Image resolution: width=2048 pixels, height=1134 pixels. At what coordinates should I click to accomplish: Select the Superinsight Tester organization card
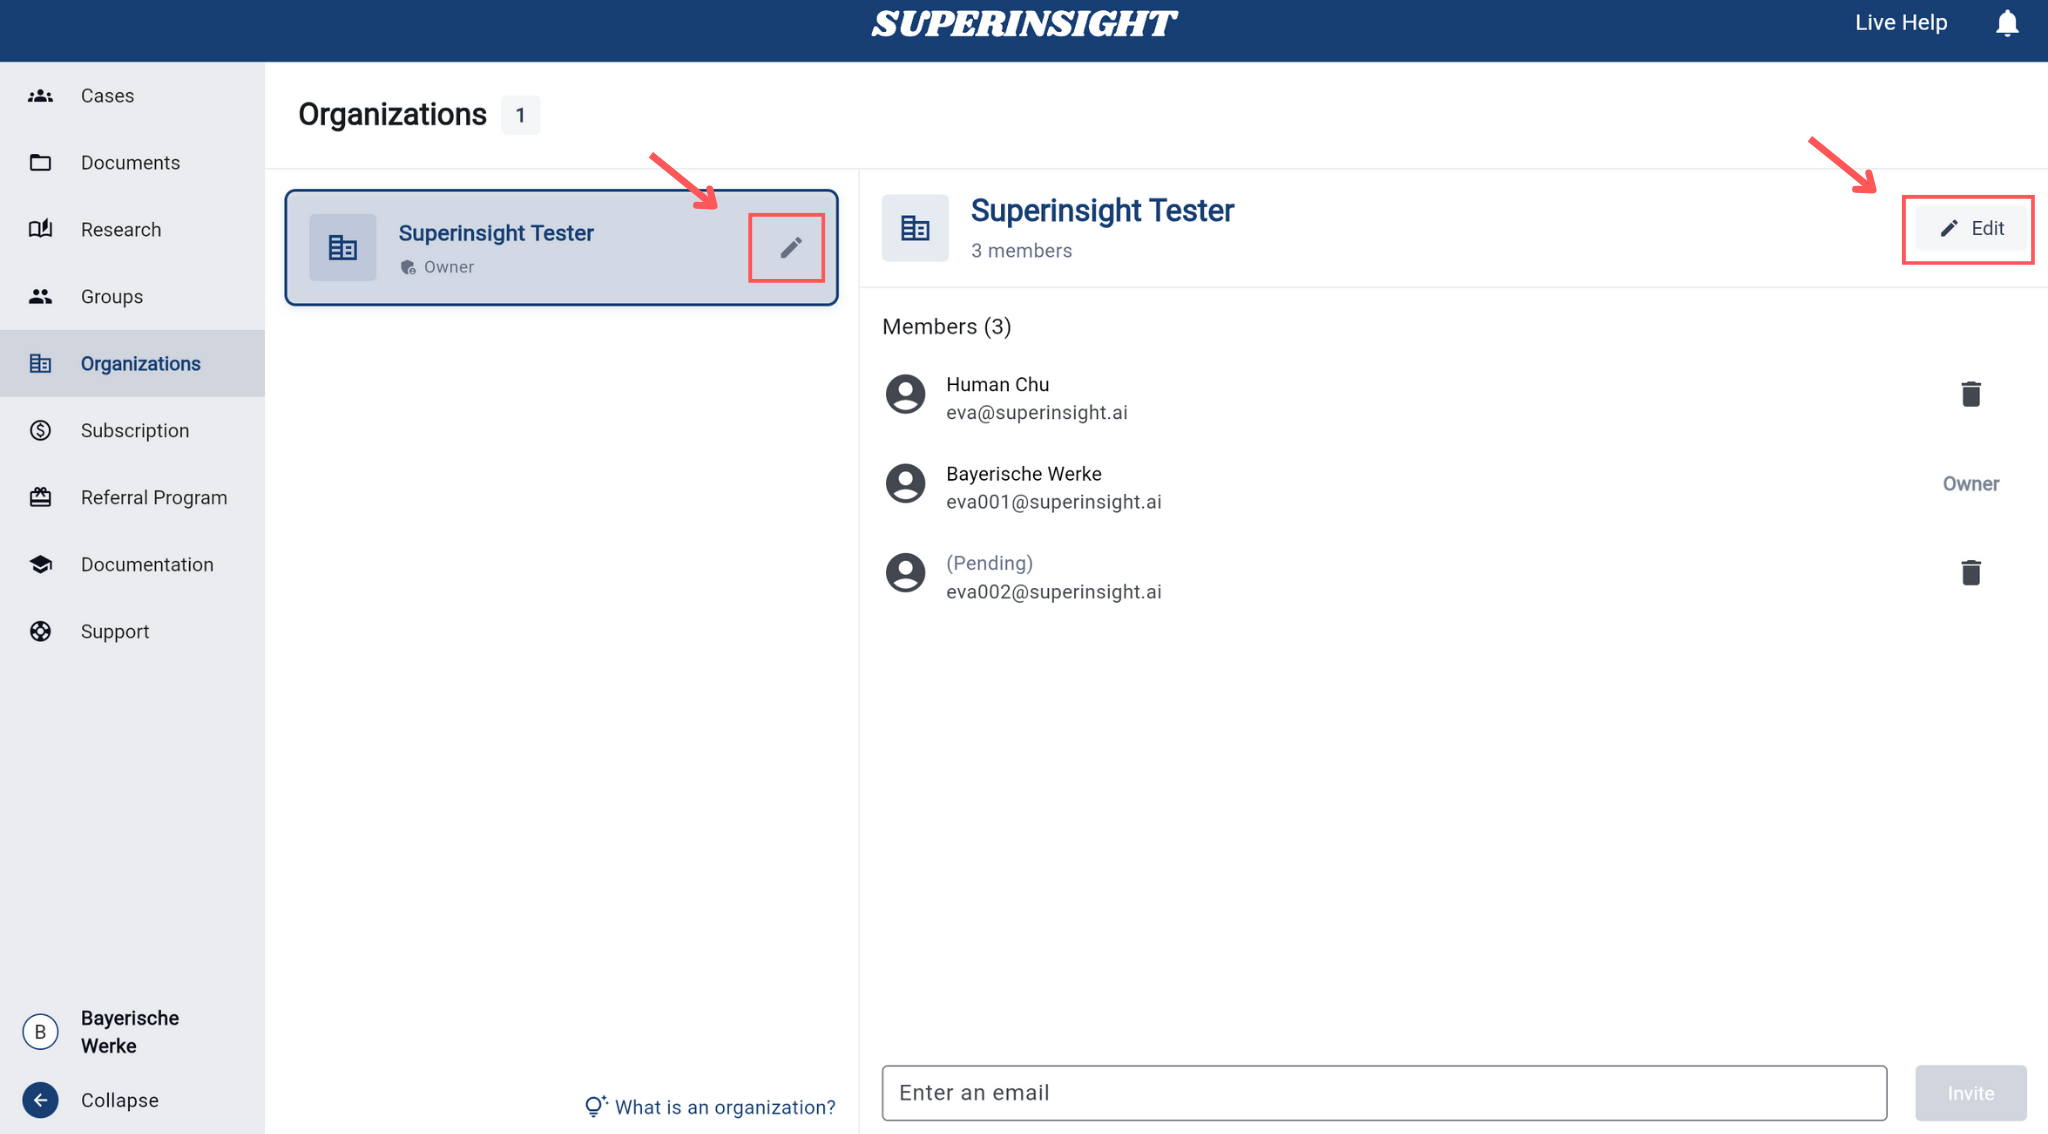pos(561,247)
